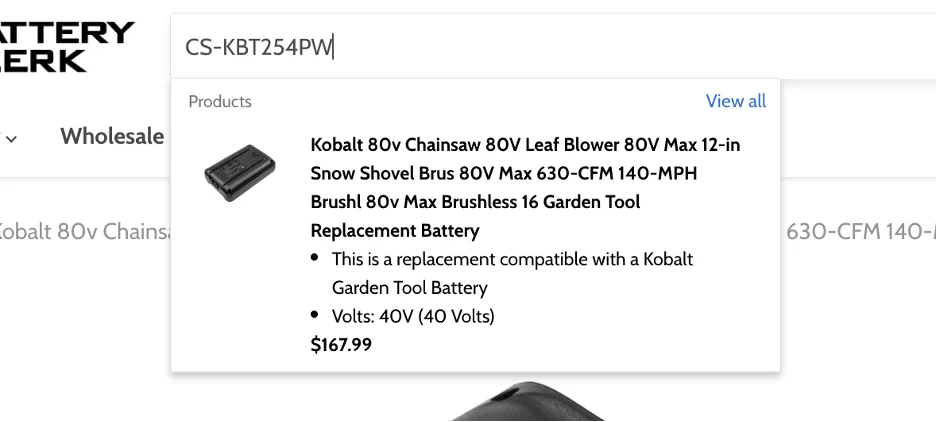Open the Wholesale menu item
Screen dimensions: 936x422
[x=112, y=136]
